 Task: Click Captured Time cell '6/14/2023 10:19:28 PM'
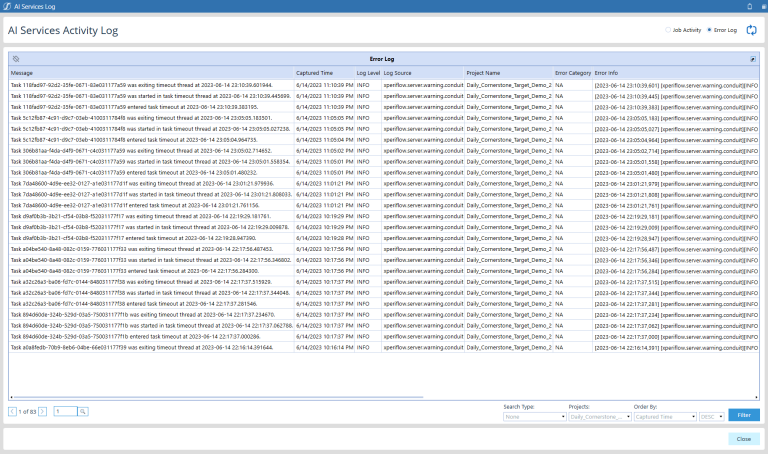click(x=324, y=238)
